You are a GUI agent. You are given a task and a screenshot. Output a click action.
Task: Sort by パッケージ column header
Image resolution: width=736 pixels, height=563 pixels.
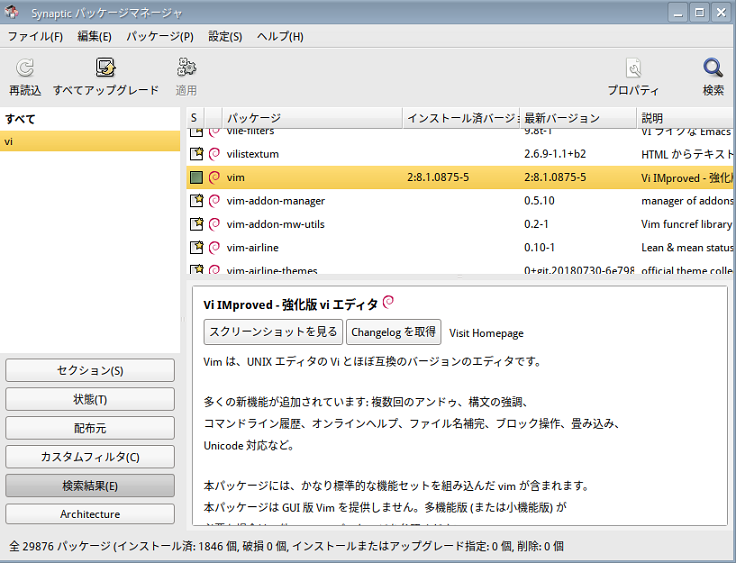[x=312, y=117]
